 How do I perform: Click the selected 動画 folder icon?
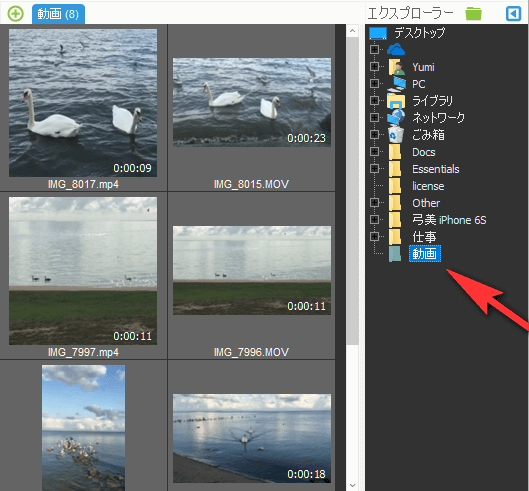(395, 254)
